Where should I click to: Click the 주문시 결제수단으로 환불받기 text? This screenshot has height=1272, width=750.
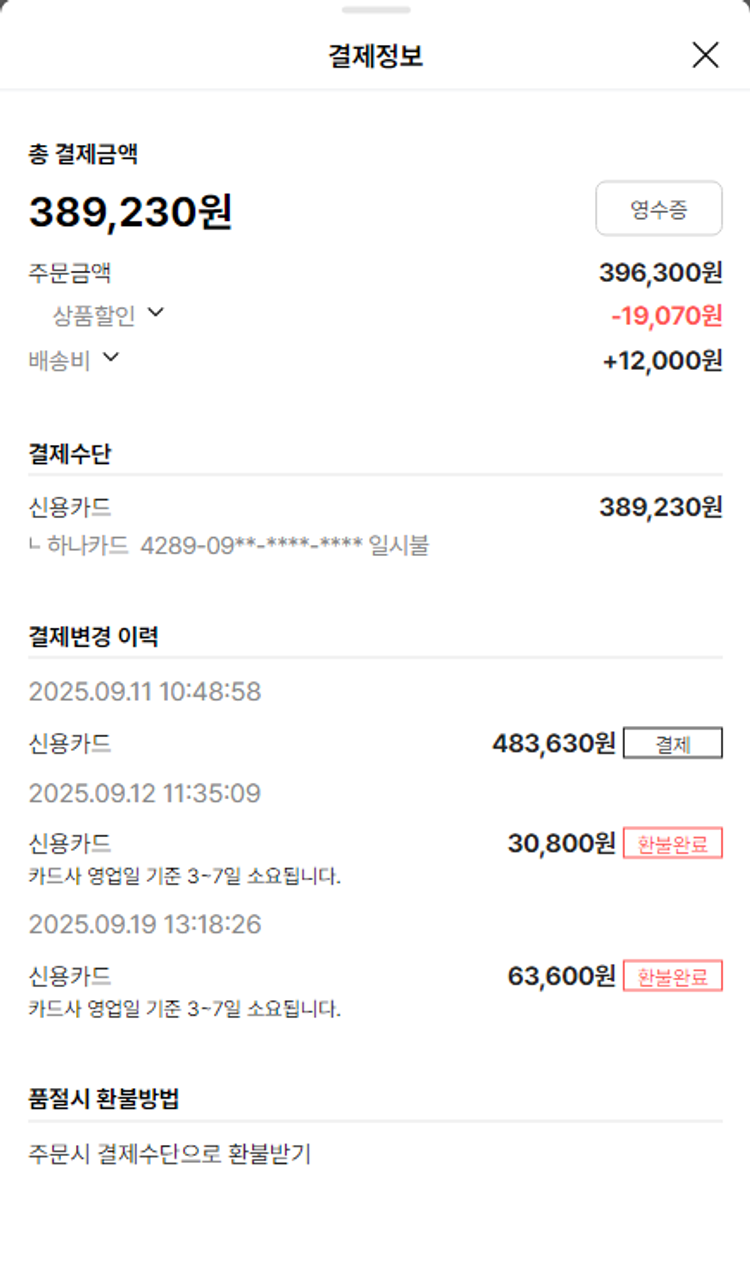169,1154
